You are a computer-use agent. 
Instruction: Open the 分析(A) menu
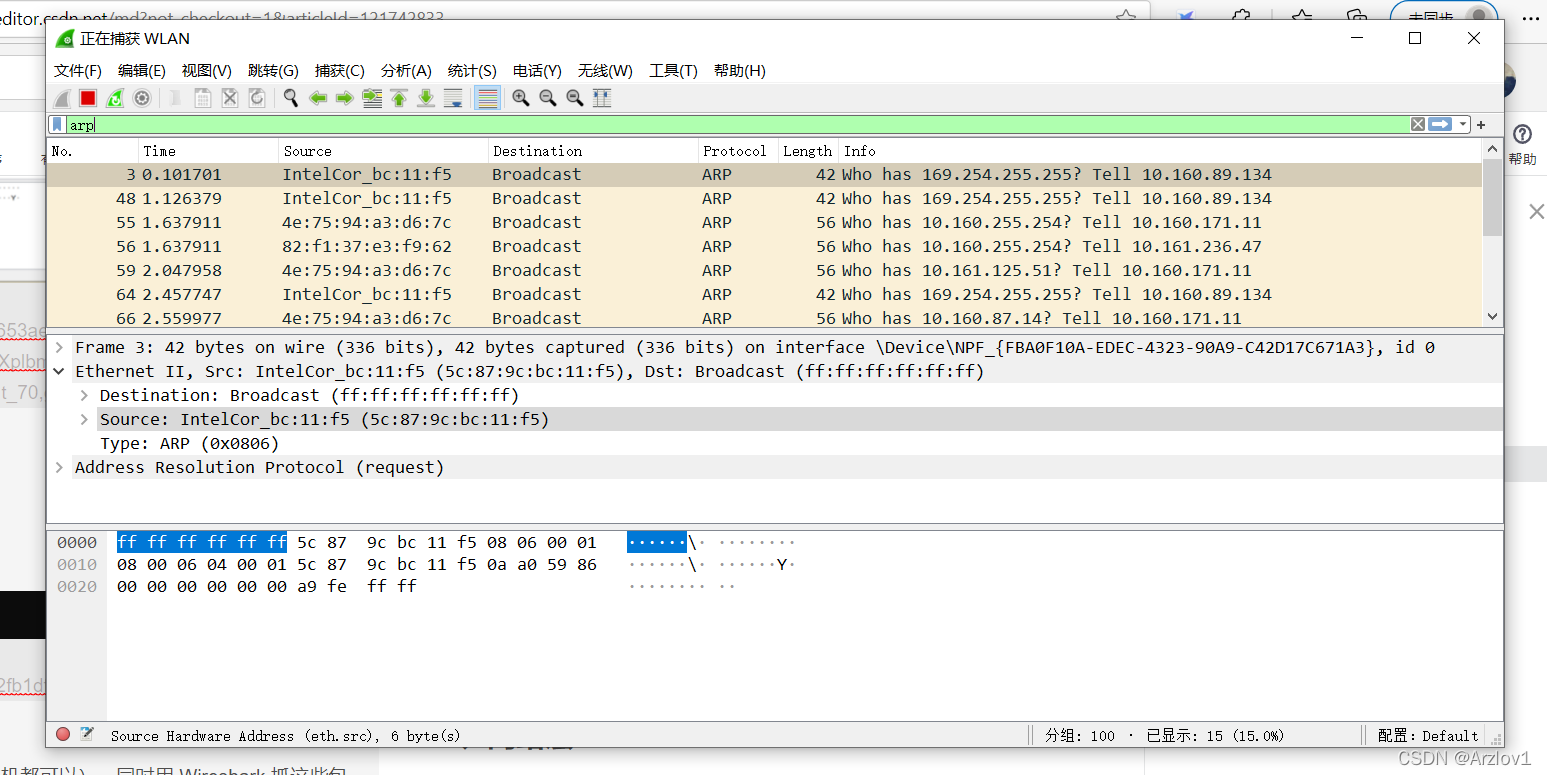(x=406, y=71)
